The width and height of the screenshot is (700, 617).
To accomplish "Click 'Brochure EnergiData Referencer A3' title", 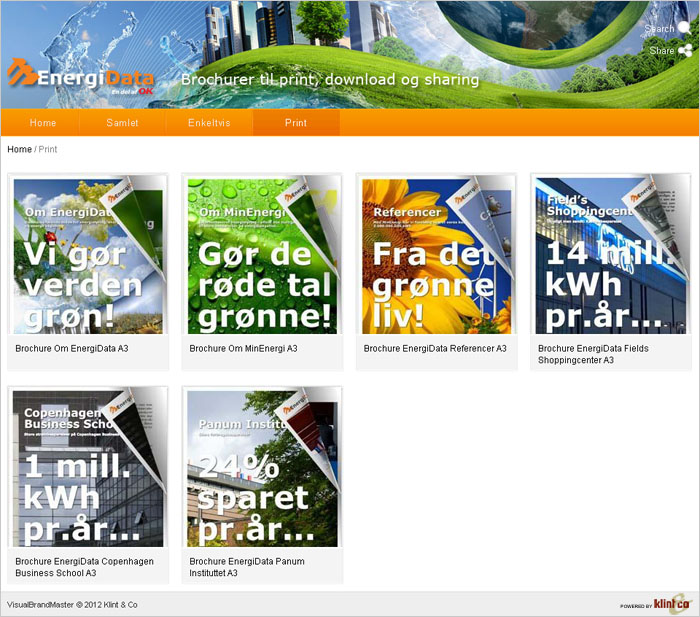I will 435,349.
